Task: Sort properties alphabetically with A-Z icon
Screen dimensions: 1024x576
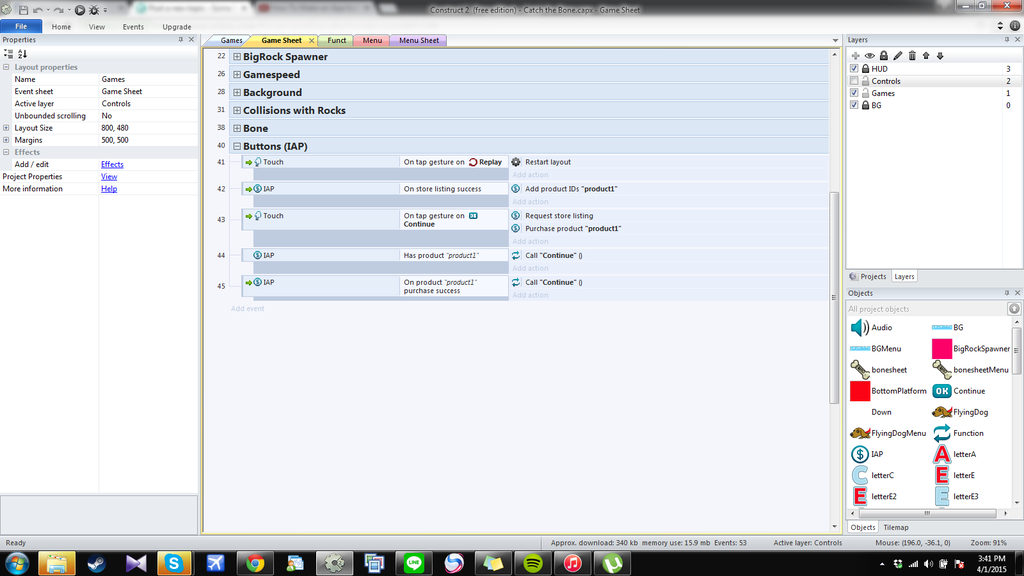Action: (22, 54)
